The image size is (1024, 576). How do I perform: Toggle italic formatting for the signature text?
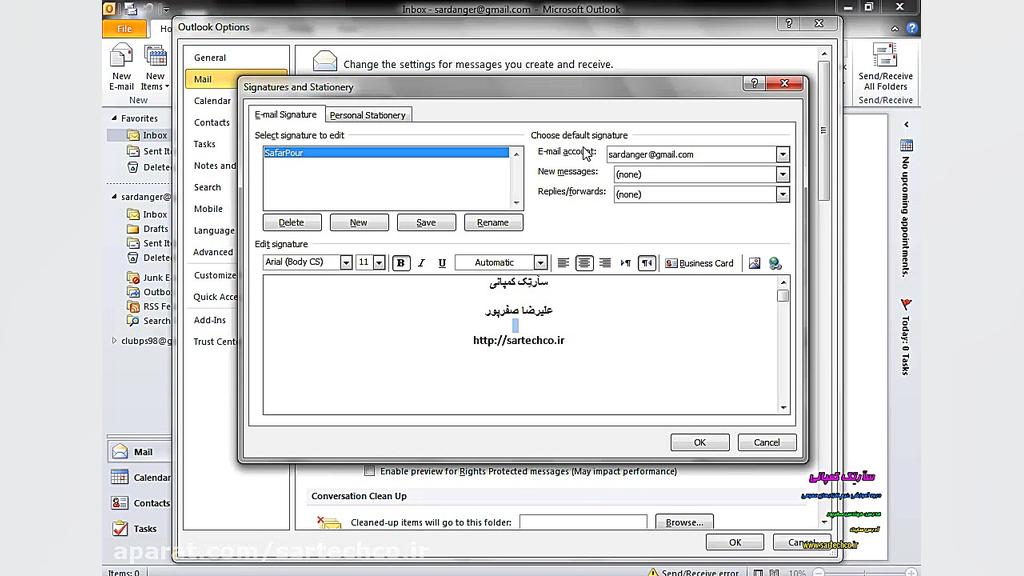coord(421,263)
